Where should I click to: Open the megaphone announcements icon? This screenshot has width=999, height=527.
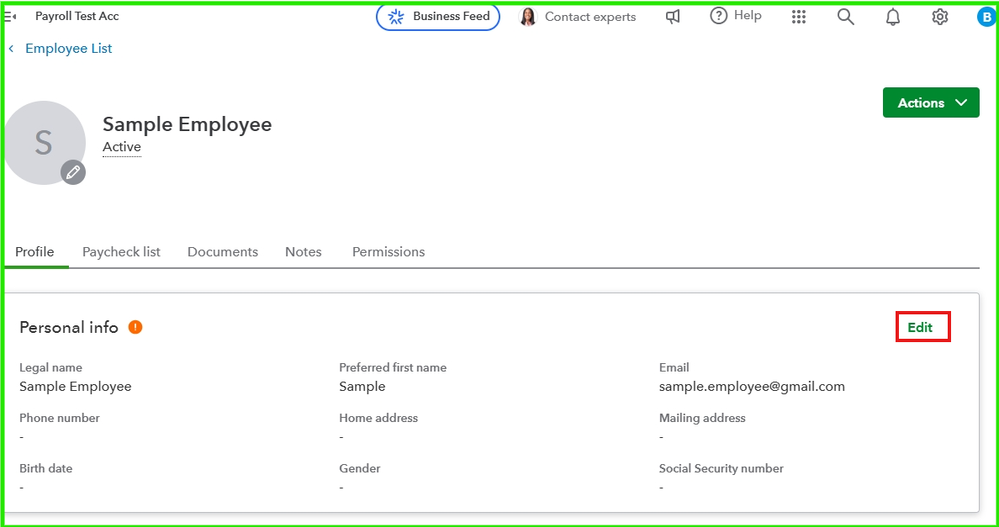(x=673, y=17)
